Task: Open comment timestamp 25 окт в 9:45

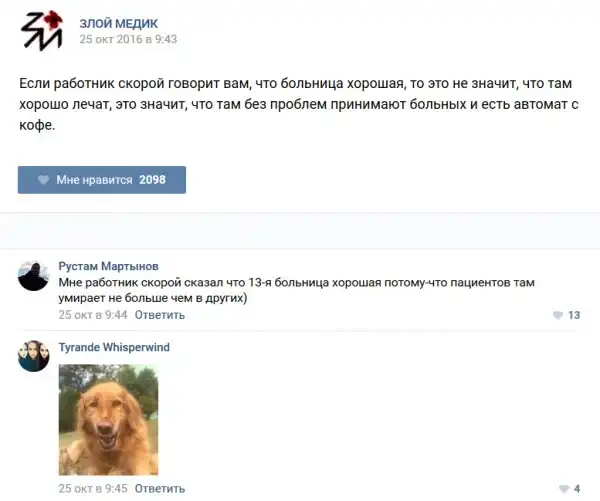Action: click(93, 488)
